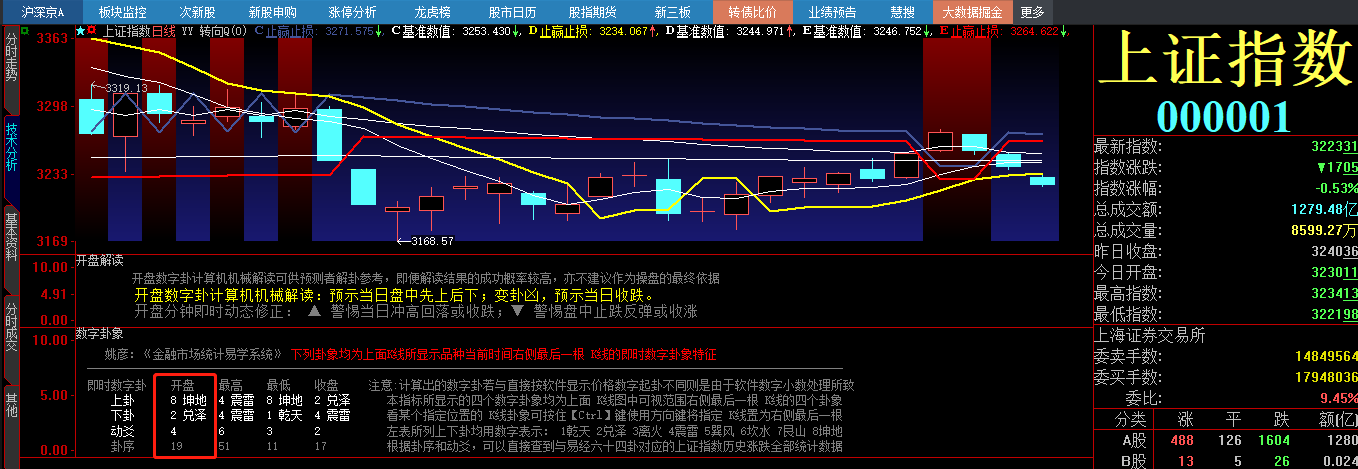Click the 3168.57 low price marker

coord(431,241)
